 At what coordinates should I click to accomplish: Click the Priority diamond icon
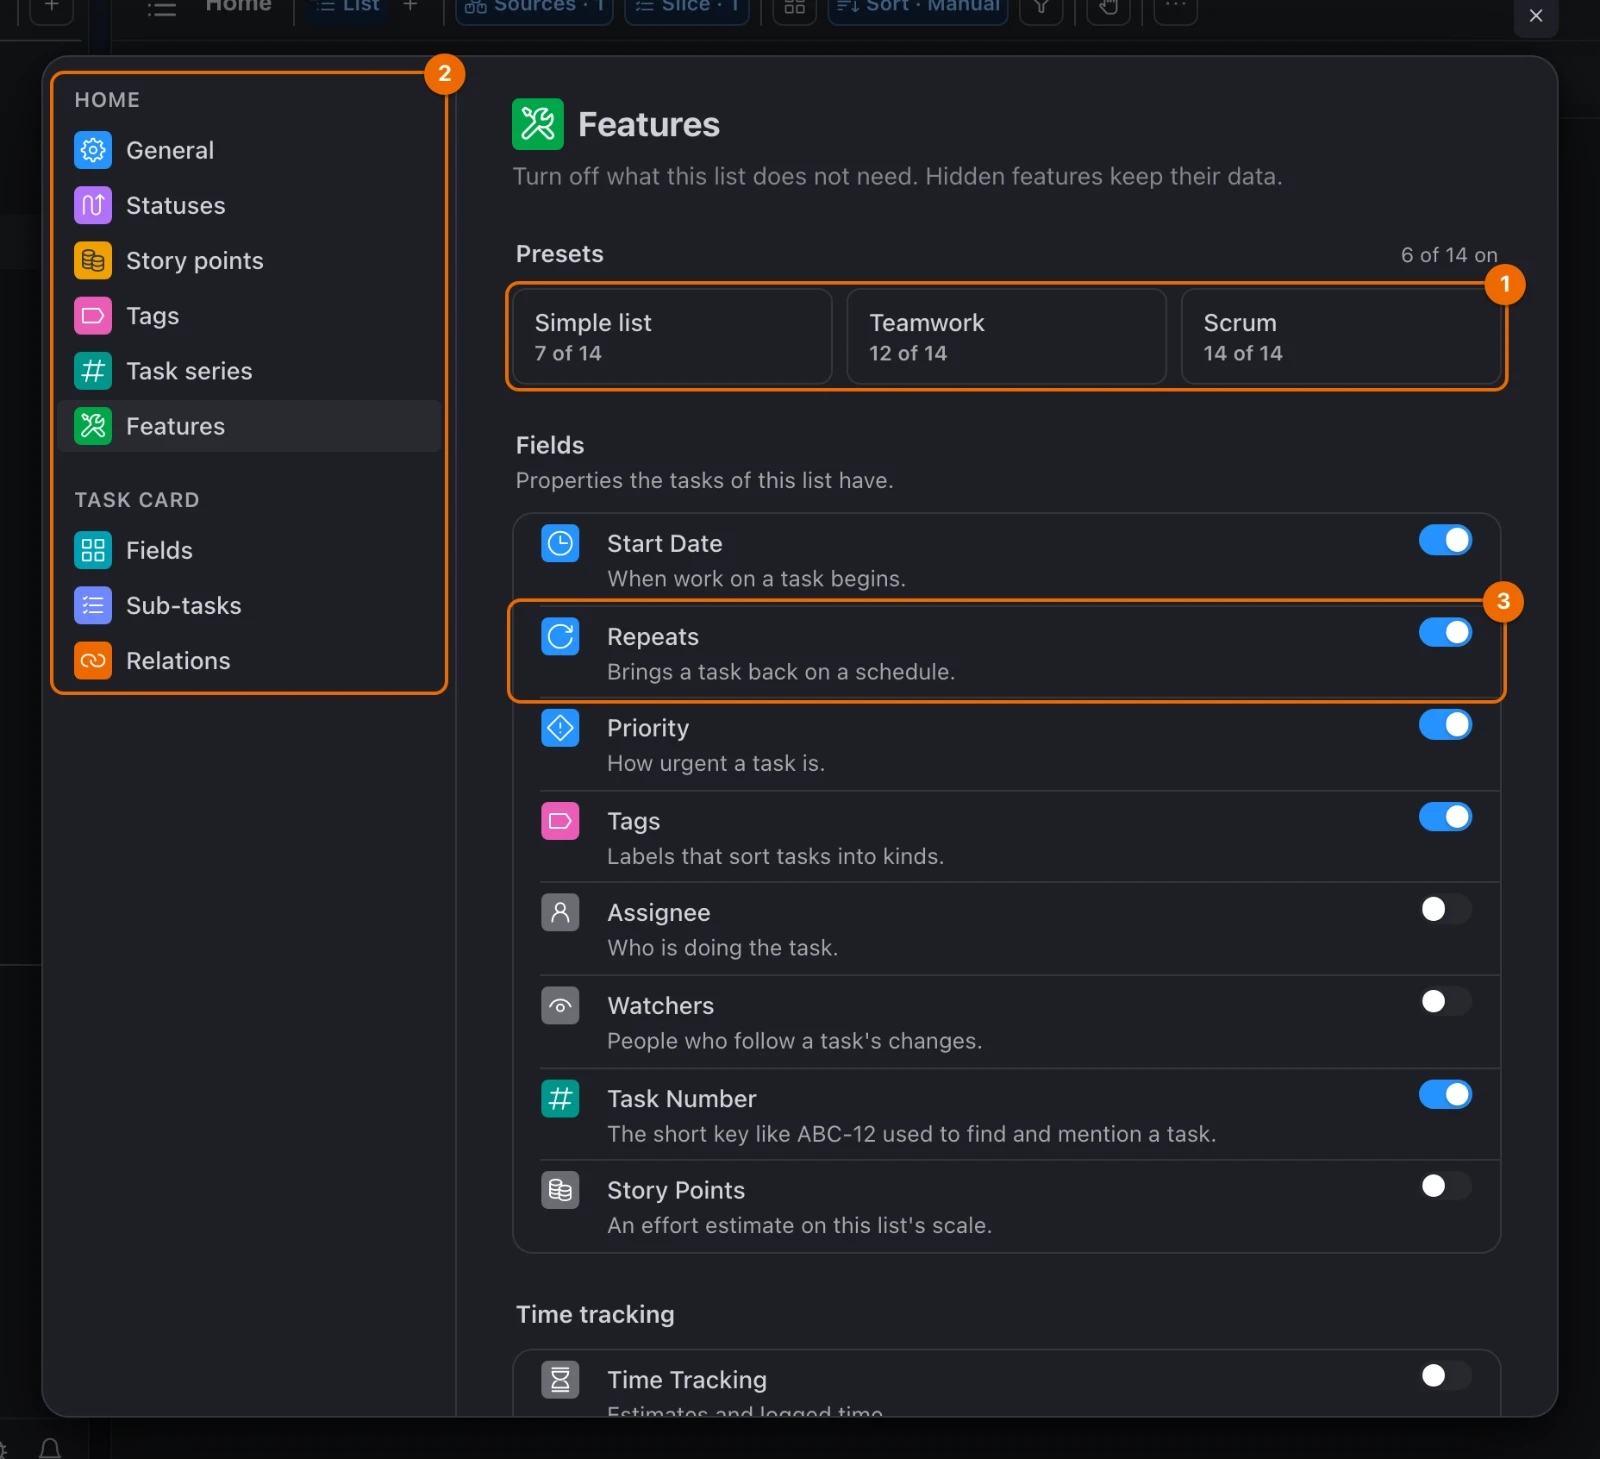560,728
